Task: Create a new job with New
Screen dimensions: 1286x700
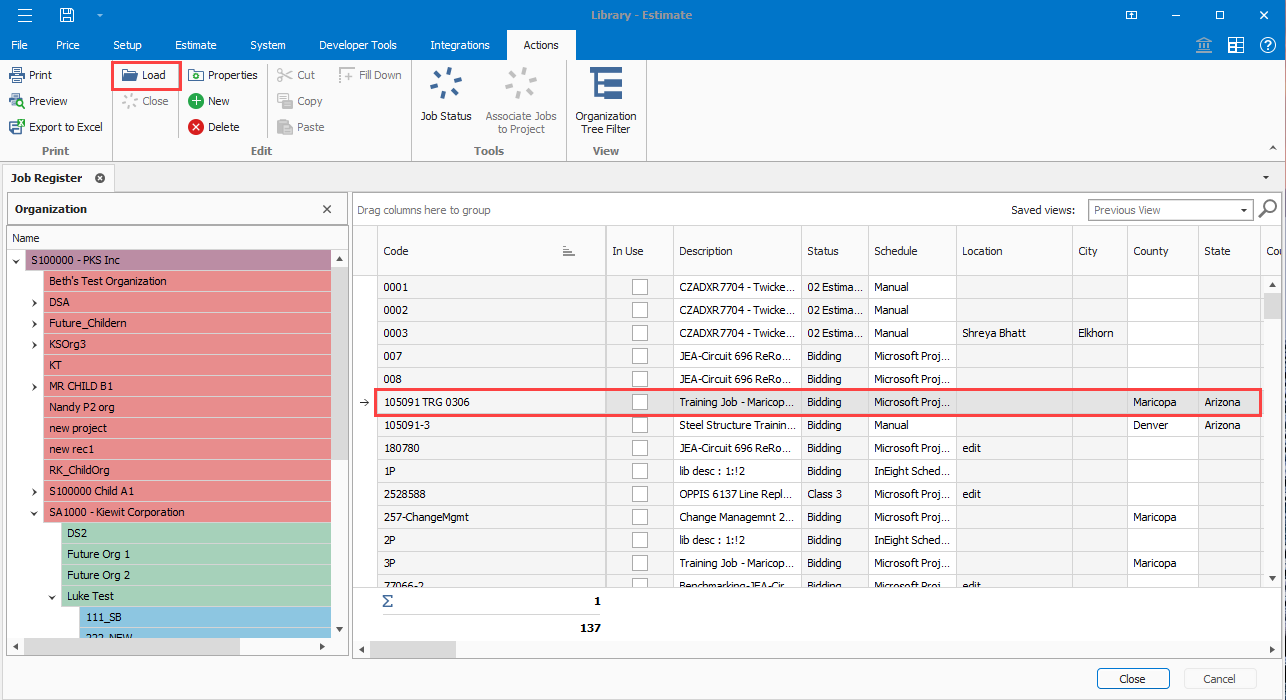Action: [208, 101]
